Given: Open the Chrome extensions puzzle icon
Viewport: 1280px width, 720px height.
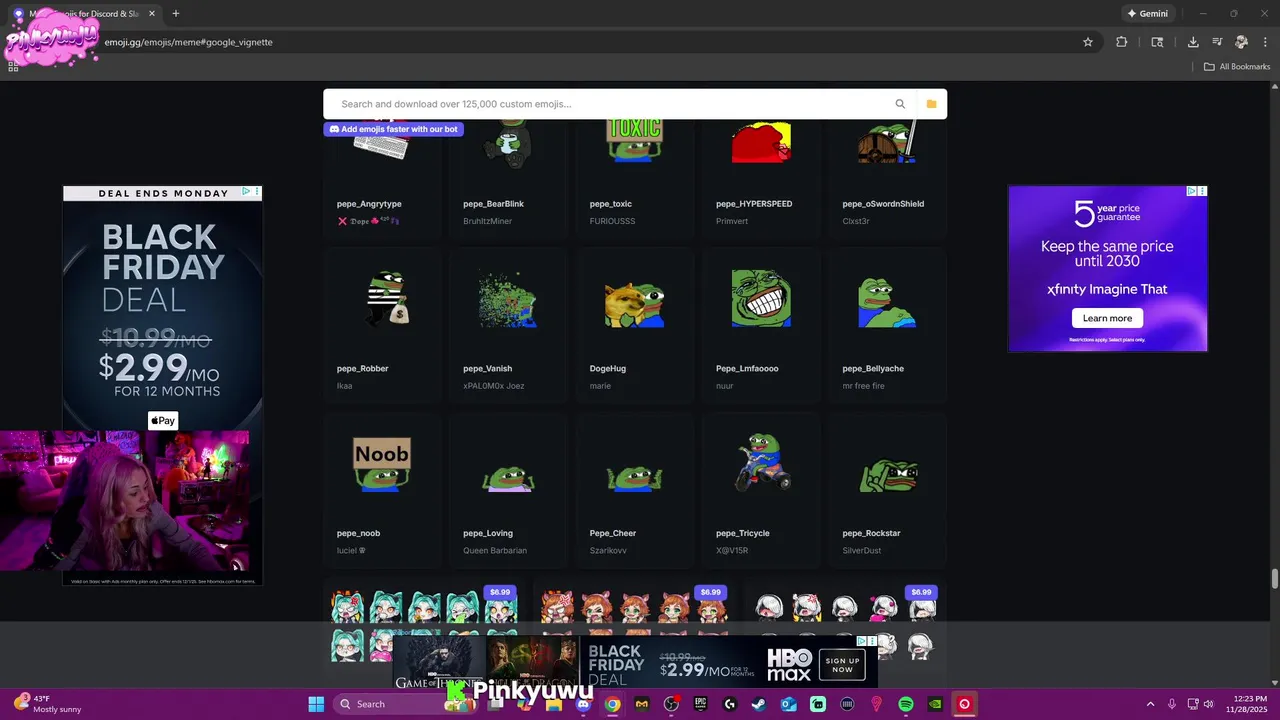Looking at the screenshot, I should coord(1122,42).
